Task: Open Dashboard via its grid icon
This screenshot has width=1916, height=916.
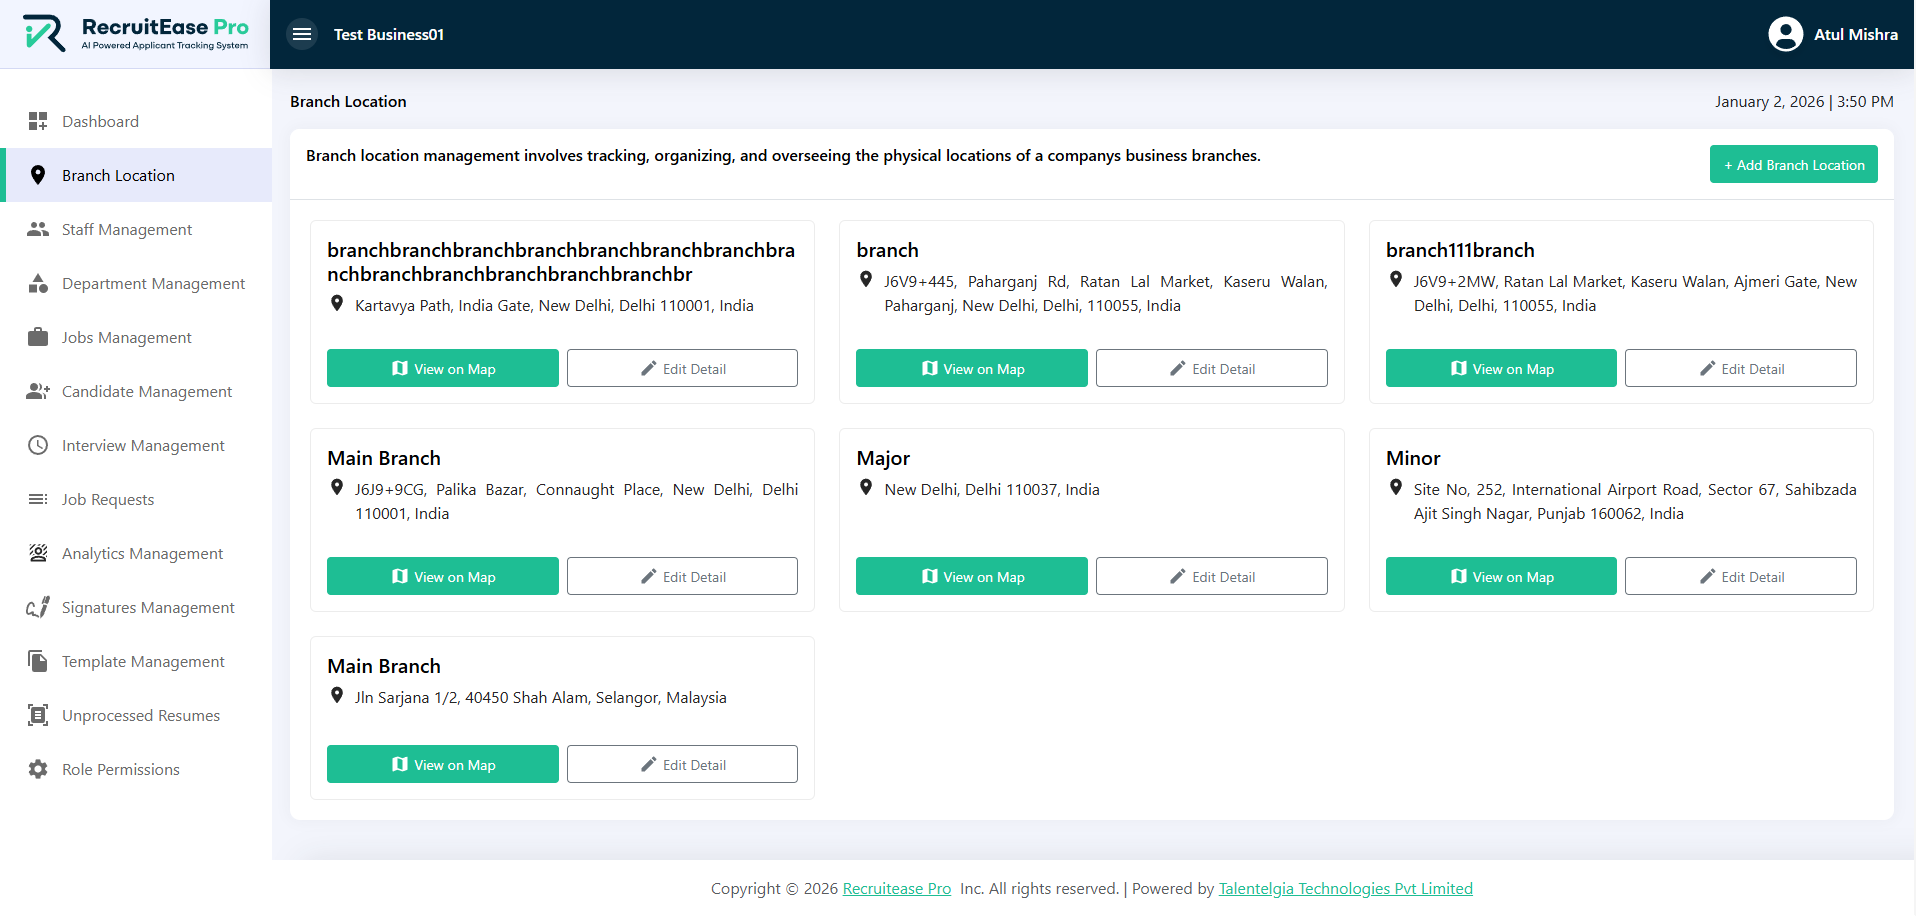Action: (38, 121)
